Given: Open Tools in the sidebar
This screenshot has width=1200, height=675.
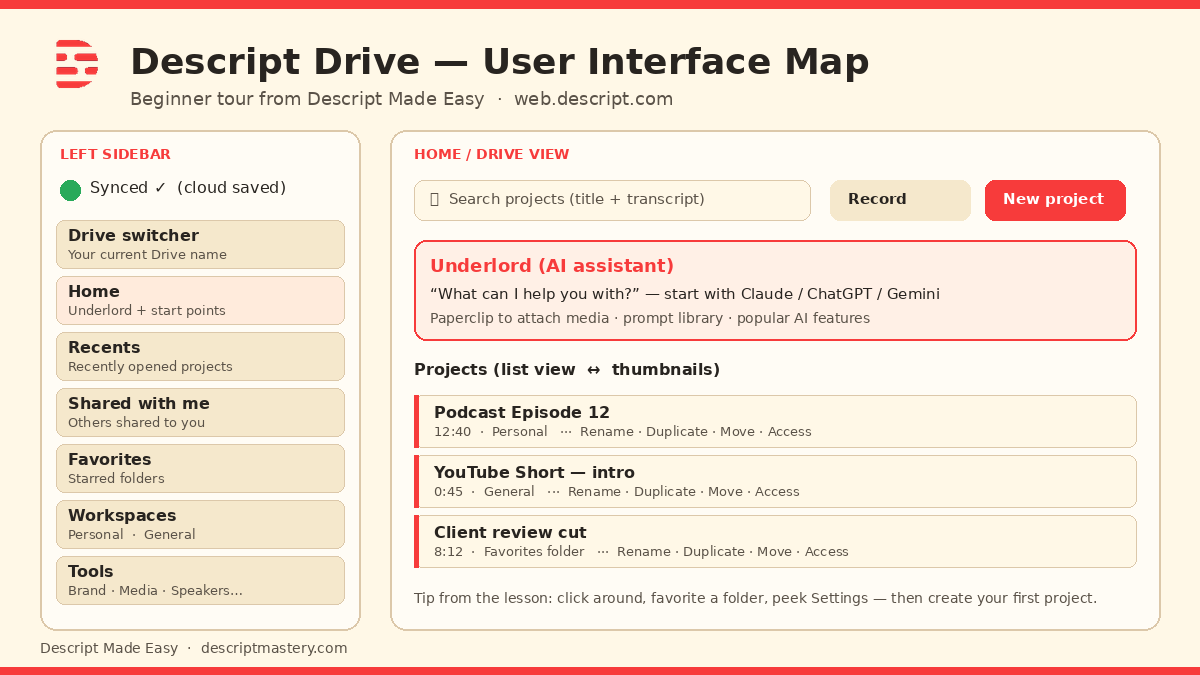Looking at the screenshot, I should (x=200, y=580).
